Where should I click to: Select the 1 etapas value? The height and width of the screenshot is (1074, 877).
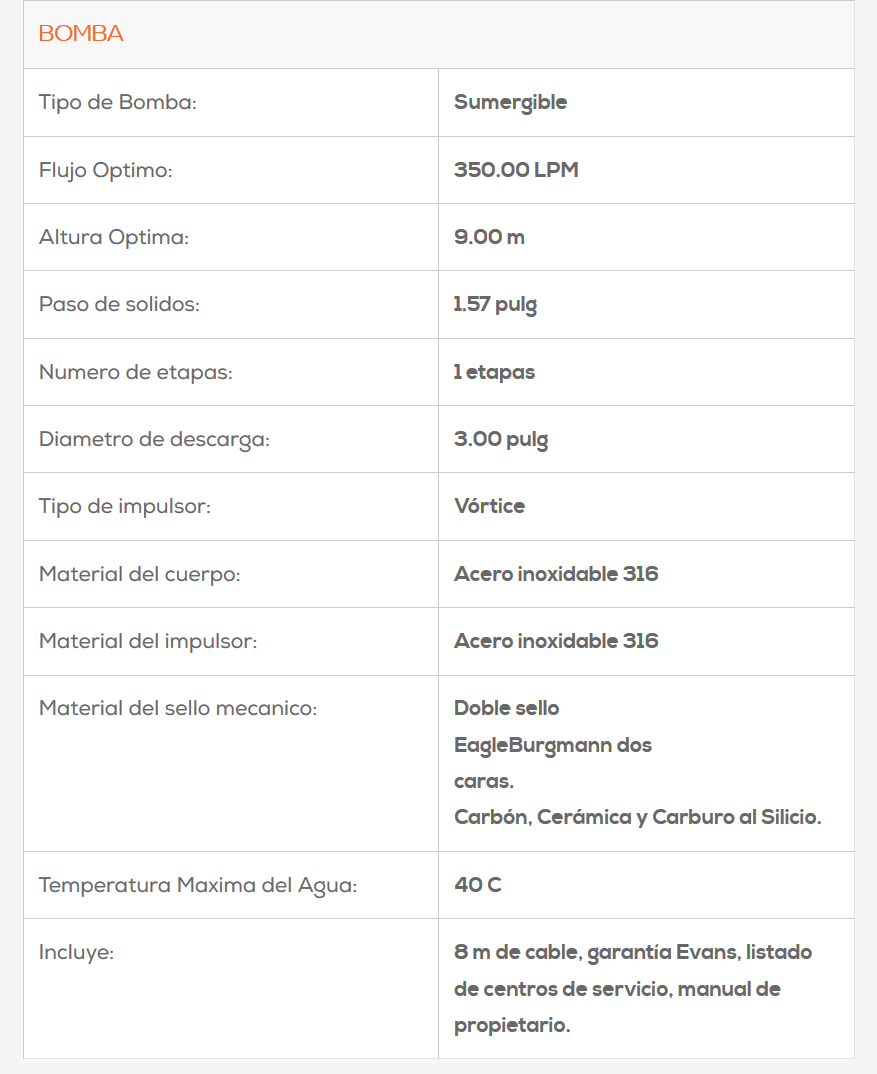[494, 372]
